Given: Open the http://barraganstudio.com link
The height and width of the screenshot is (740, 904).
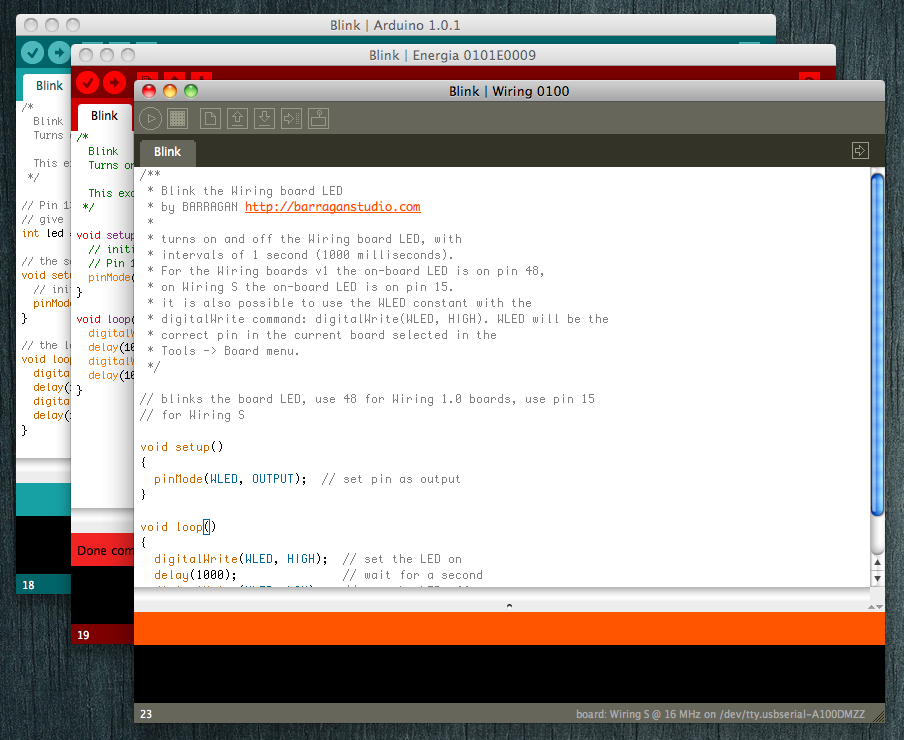Looking at the screenshot, I should [333, 207].
